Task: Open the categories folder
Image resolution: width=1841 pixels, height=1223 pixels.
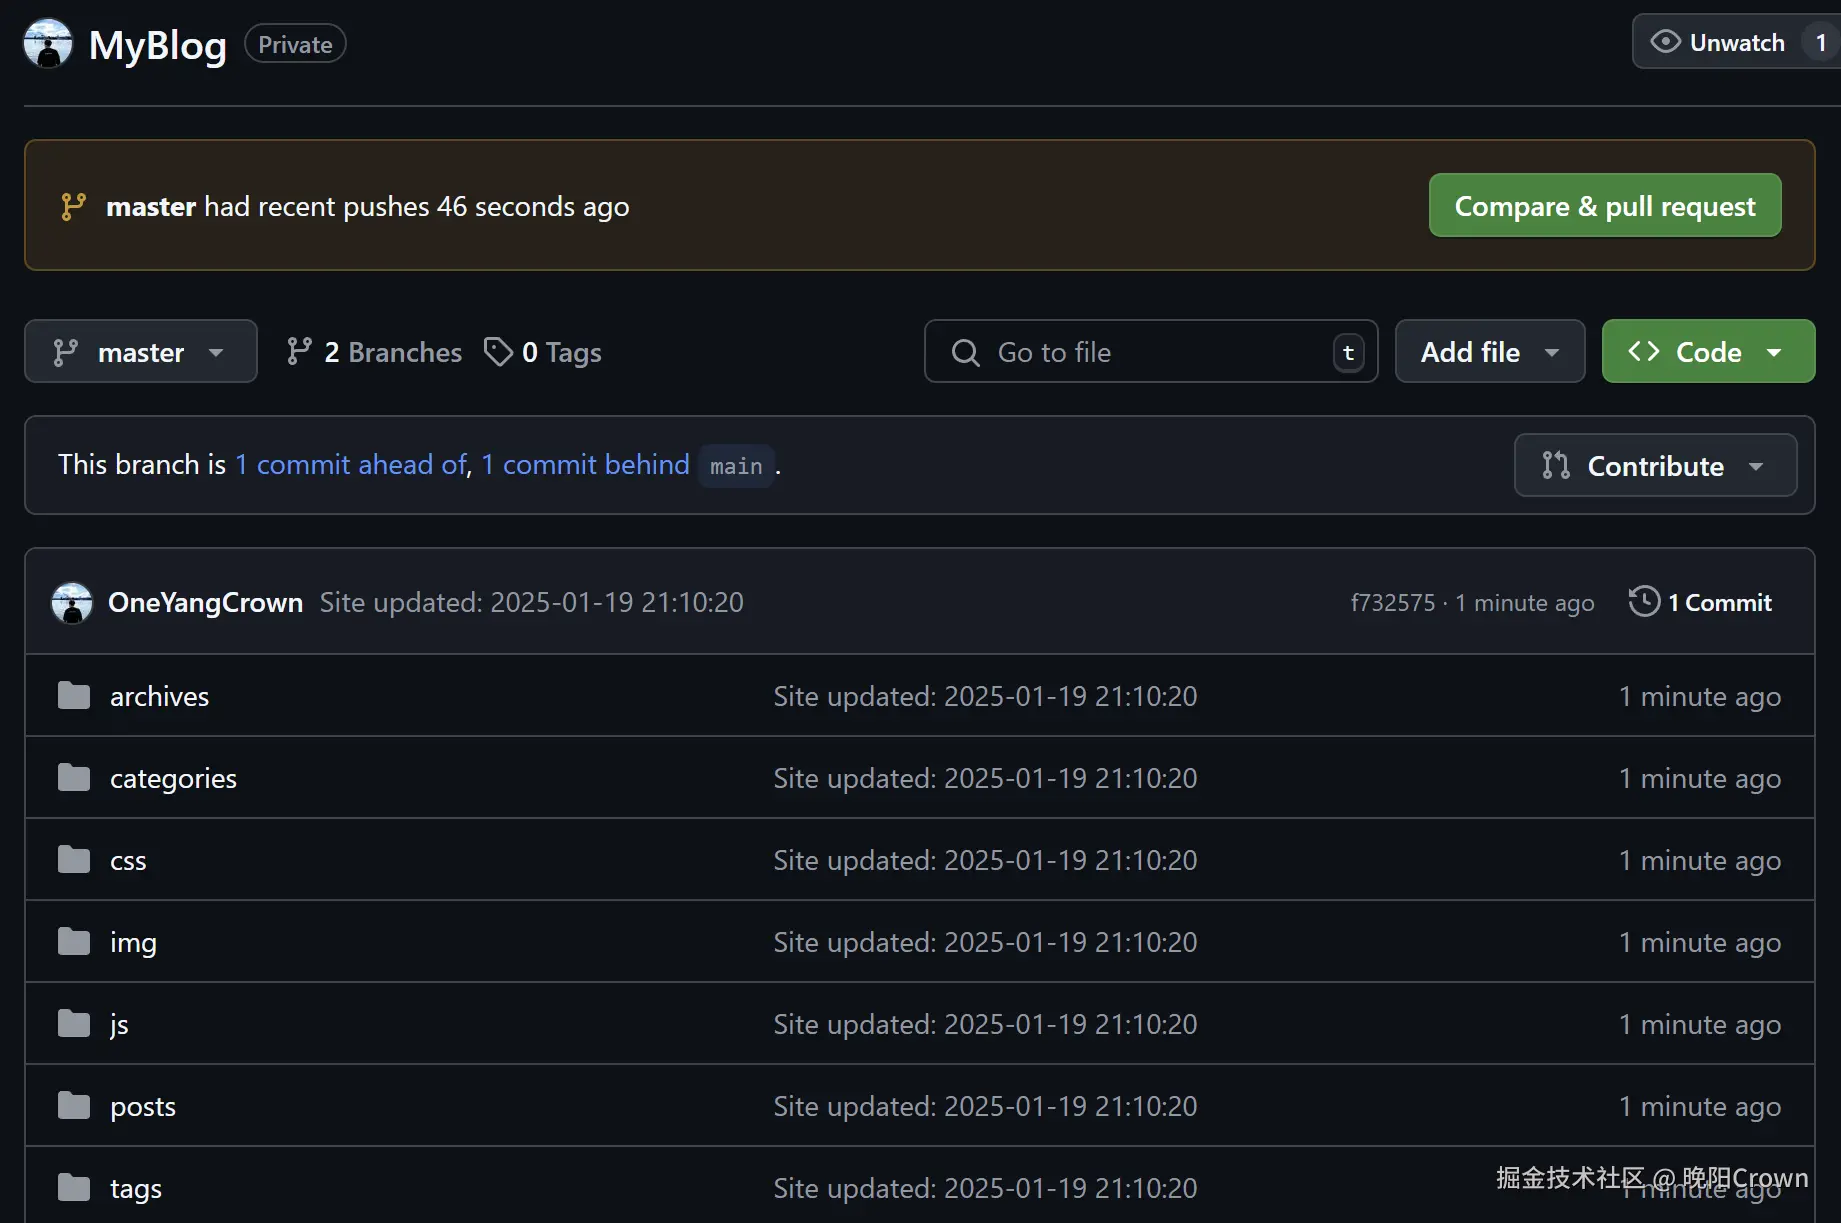Action: point(173,778)
